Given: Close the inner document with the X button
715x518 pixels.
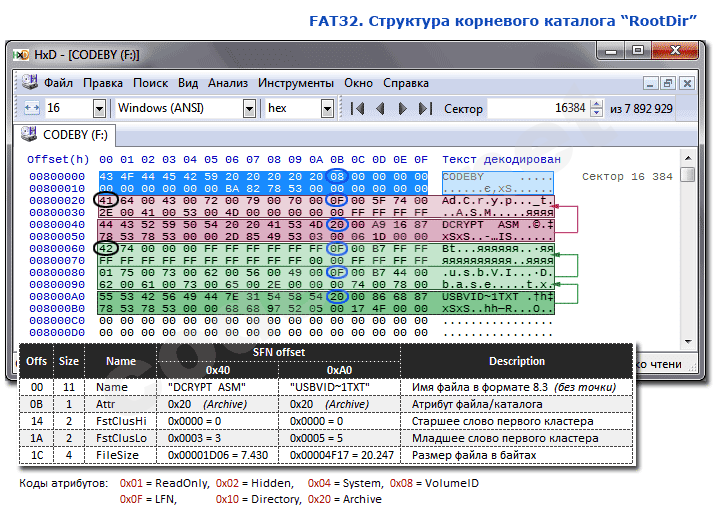Looking at the screenshot, I should (x=689, y=83).
